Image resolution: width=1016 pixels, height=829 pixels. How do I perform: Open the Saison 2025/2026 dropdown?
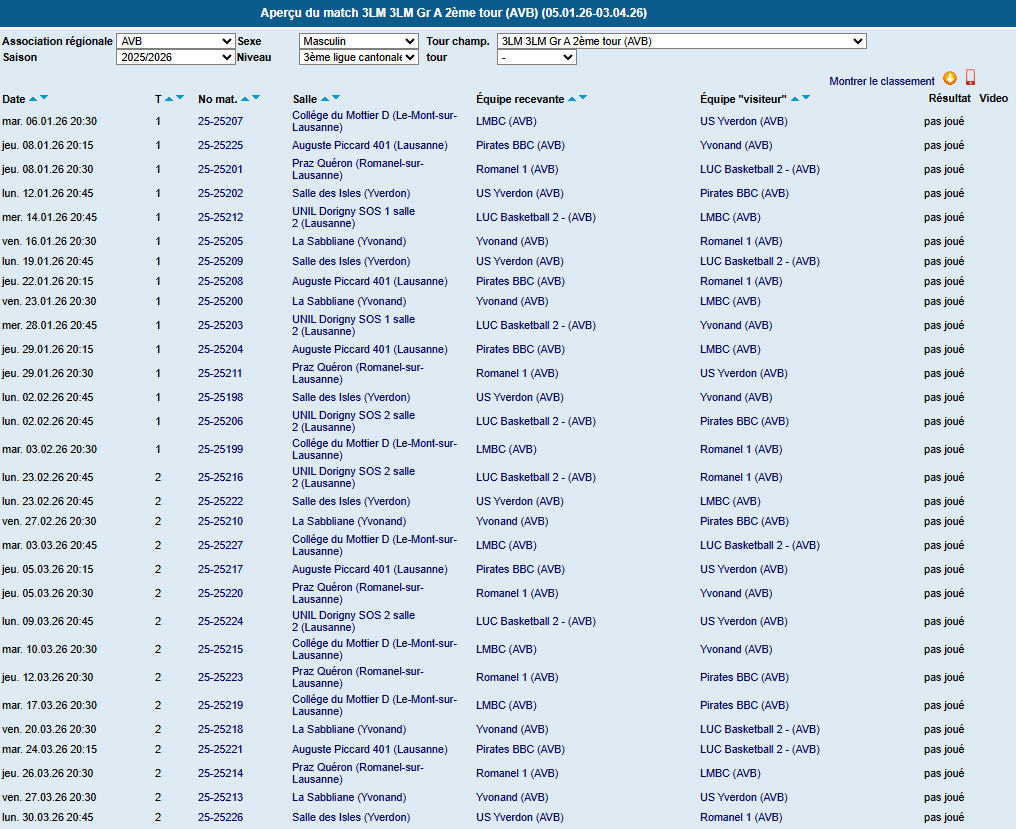[176, 58]
